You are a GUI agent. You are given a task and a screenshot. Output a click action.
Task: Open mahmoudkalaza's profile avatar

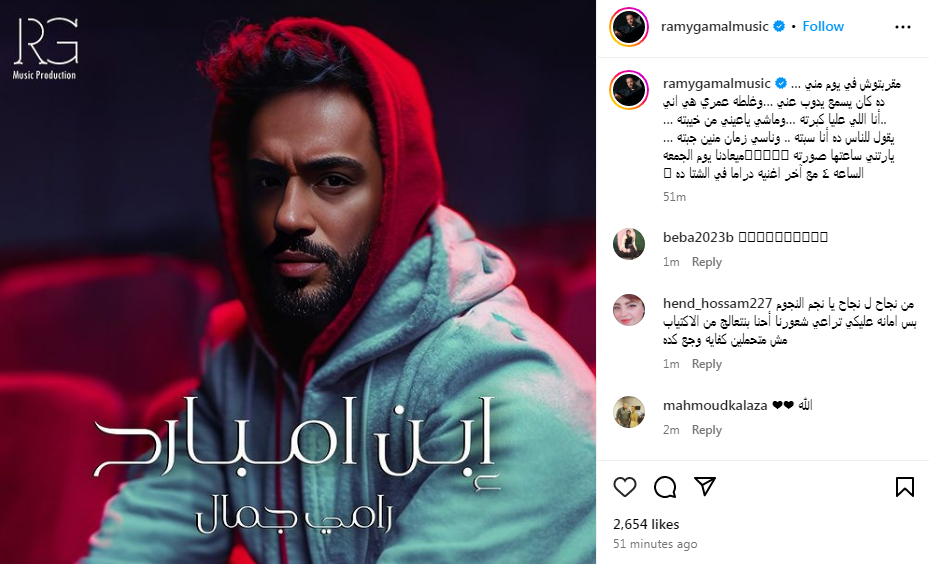pos(629,412)
